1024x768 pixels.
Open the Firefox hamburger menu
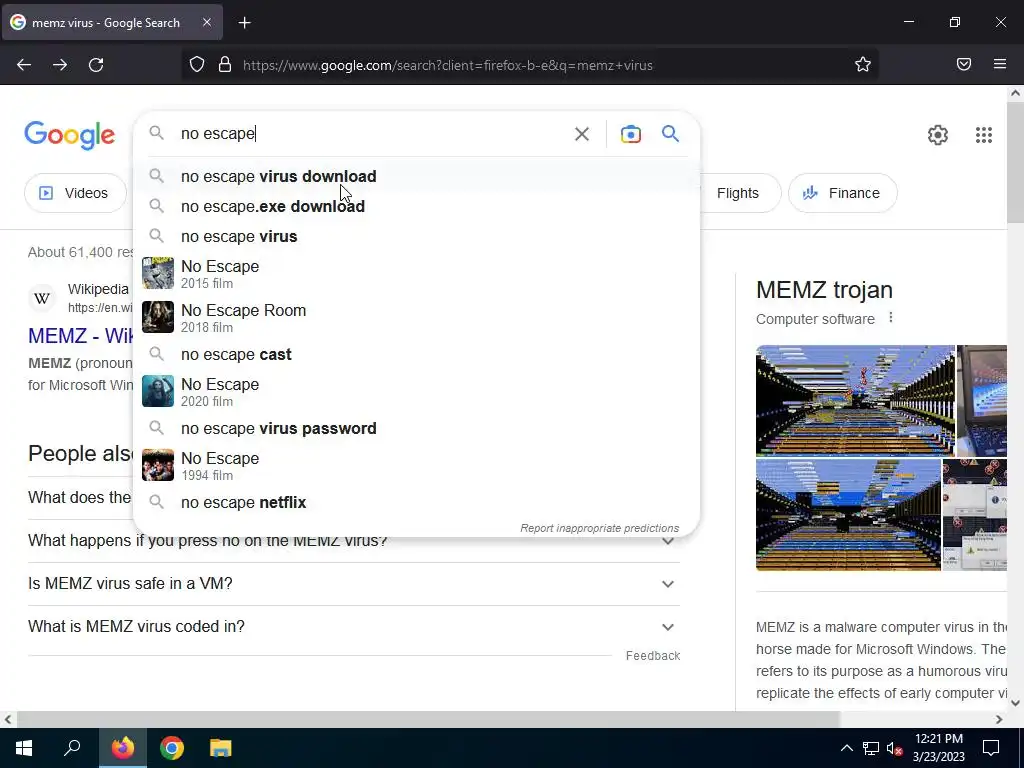[x=1000, y=64]
